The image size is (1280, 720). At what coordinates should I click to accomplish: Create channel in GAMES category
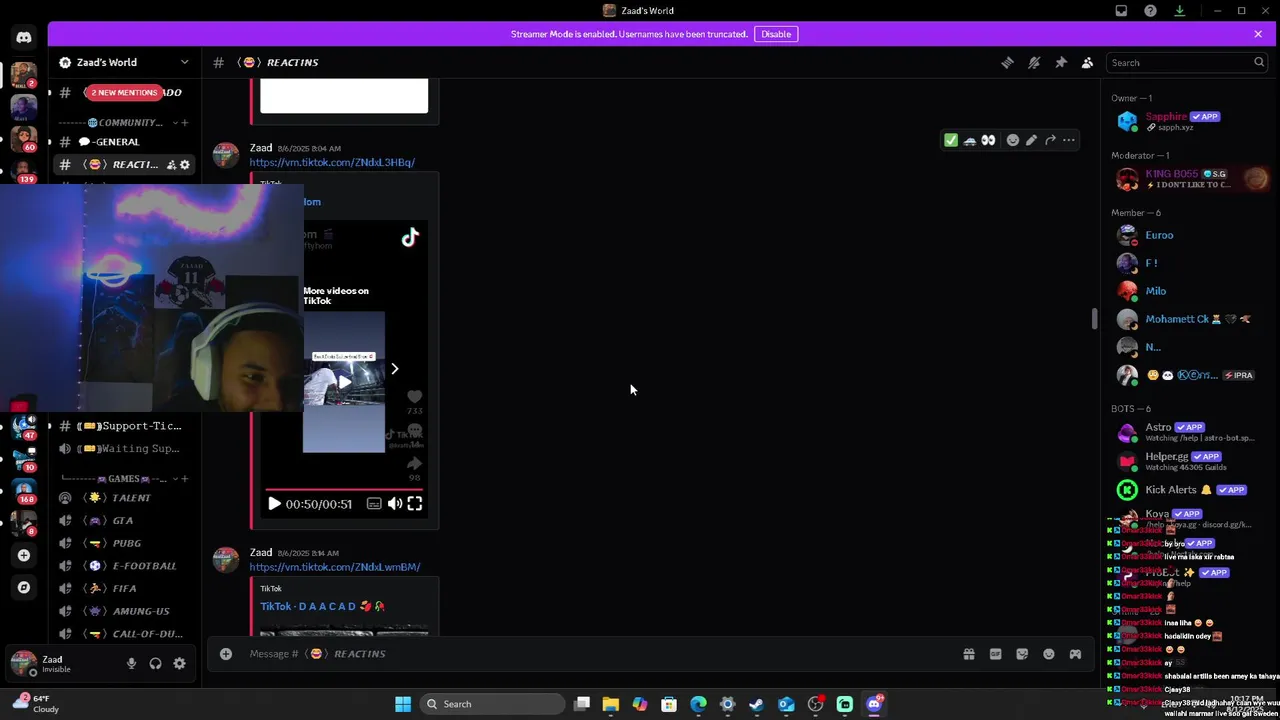pos(184,478)
